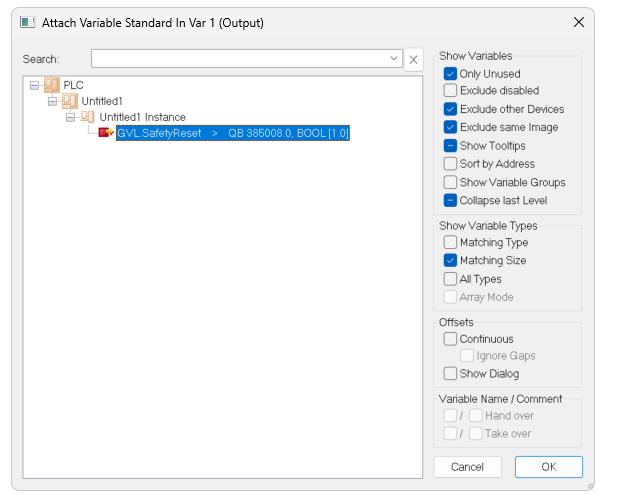The height and width of the screenshot is (495, 619).
Task: Enable Show Variable Groups checkbox
Action: pyautogui.click(x=450, y=182)
